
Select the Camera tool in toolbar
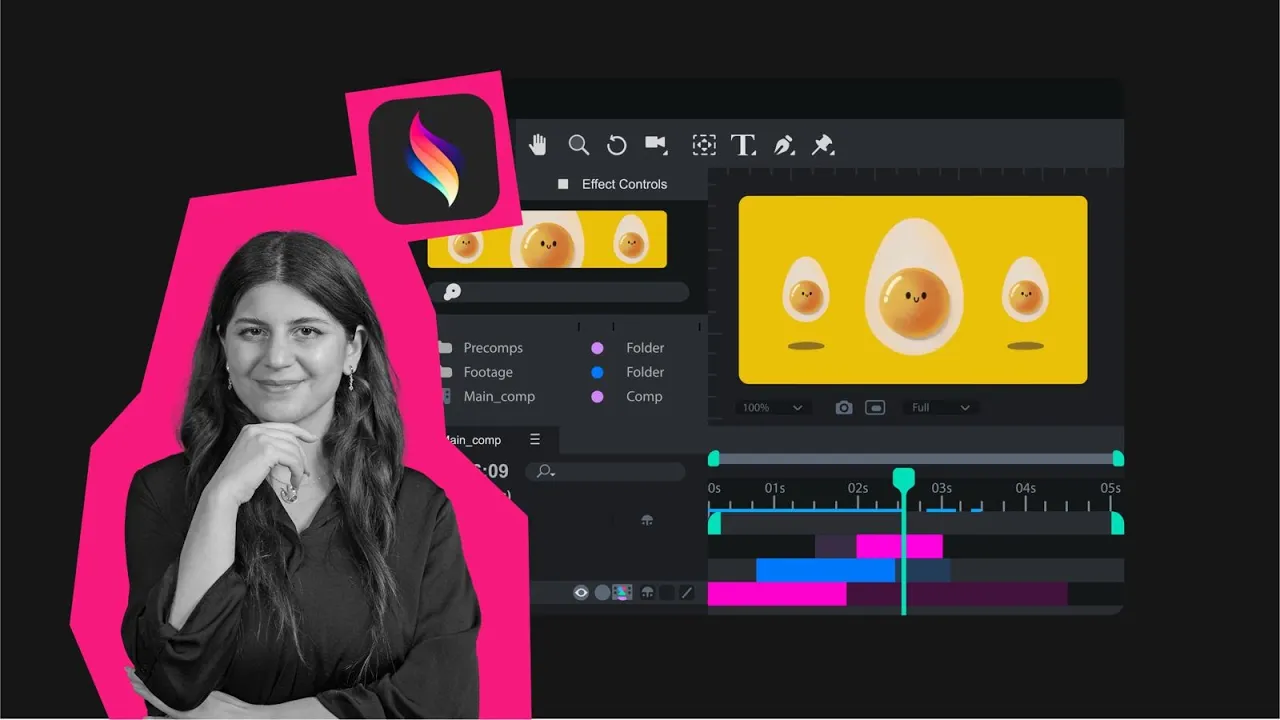pyautogui.click(x=656, y=144)
